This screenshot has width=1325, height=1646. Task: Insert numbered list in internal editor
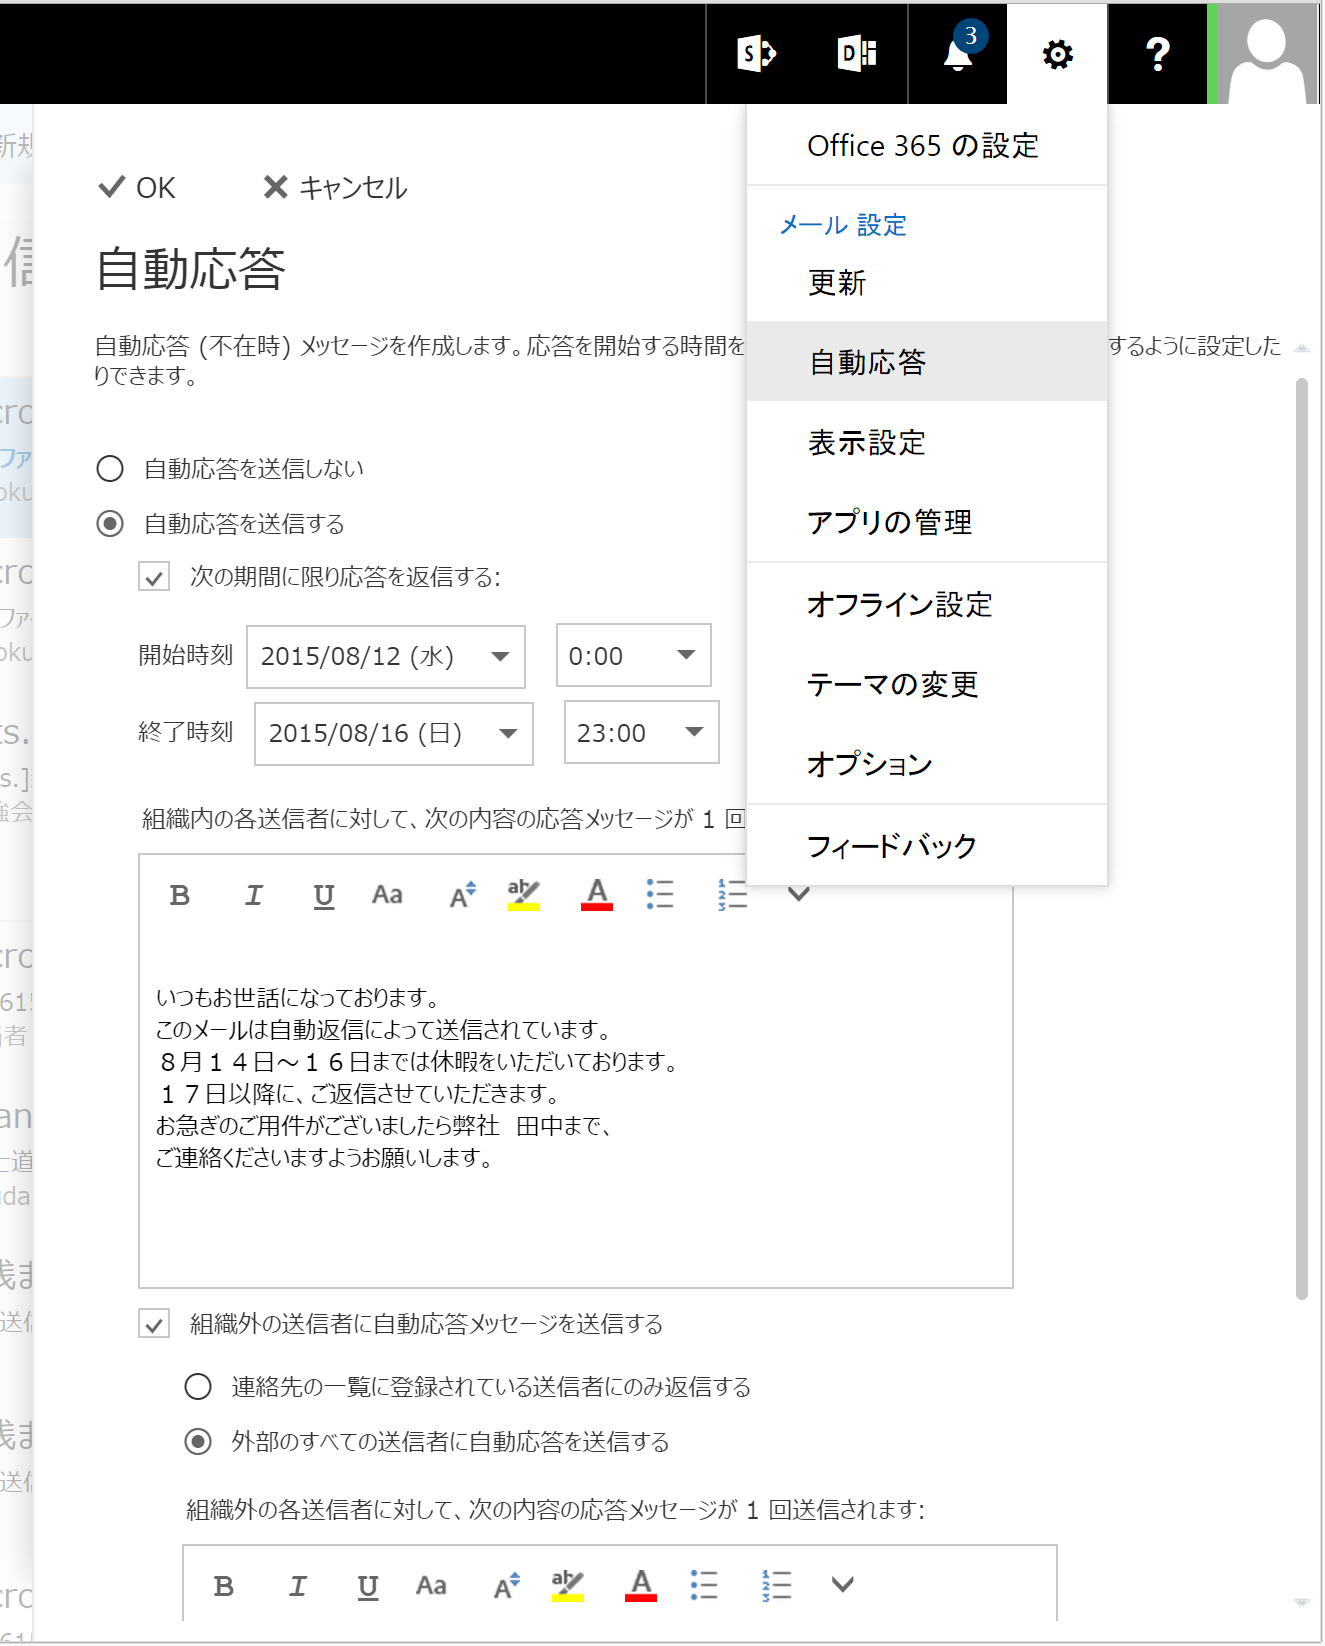point(732,895)
